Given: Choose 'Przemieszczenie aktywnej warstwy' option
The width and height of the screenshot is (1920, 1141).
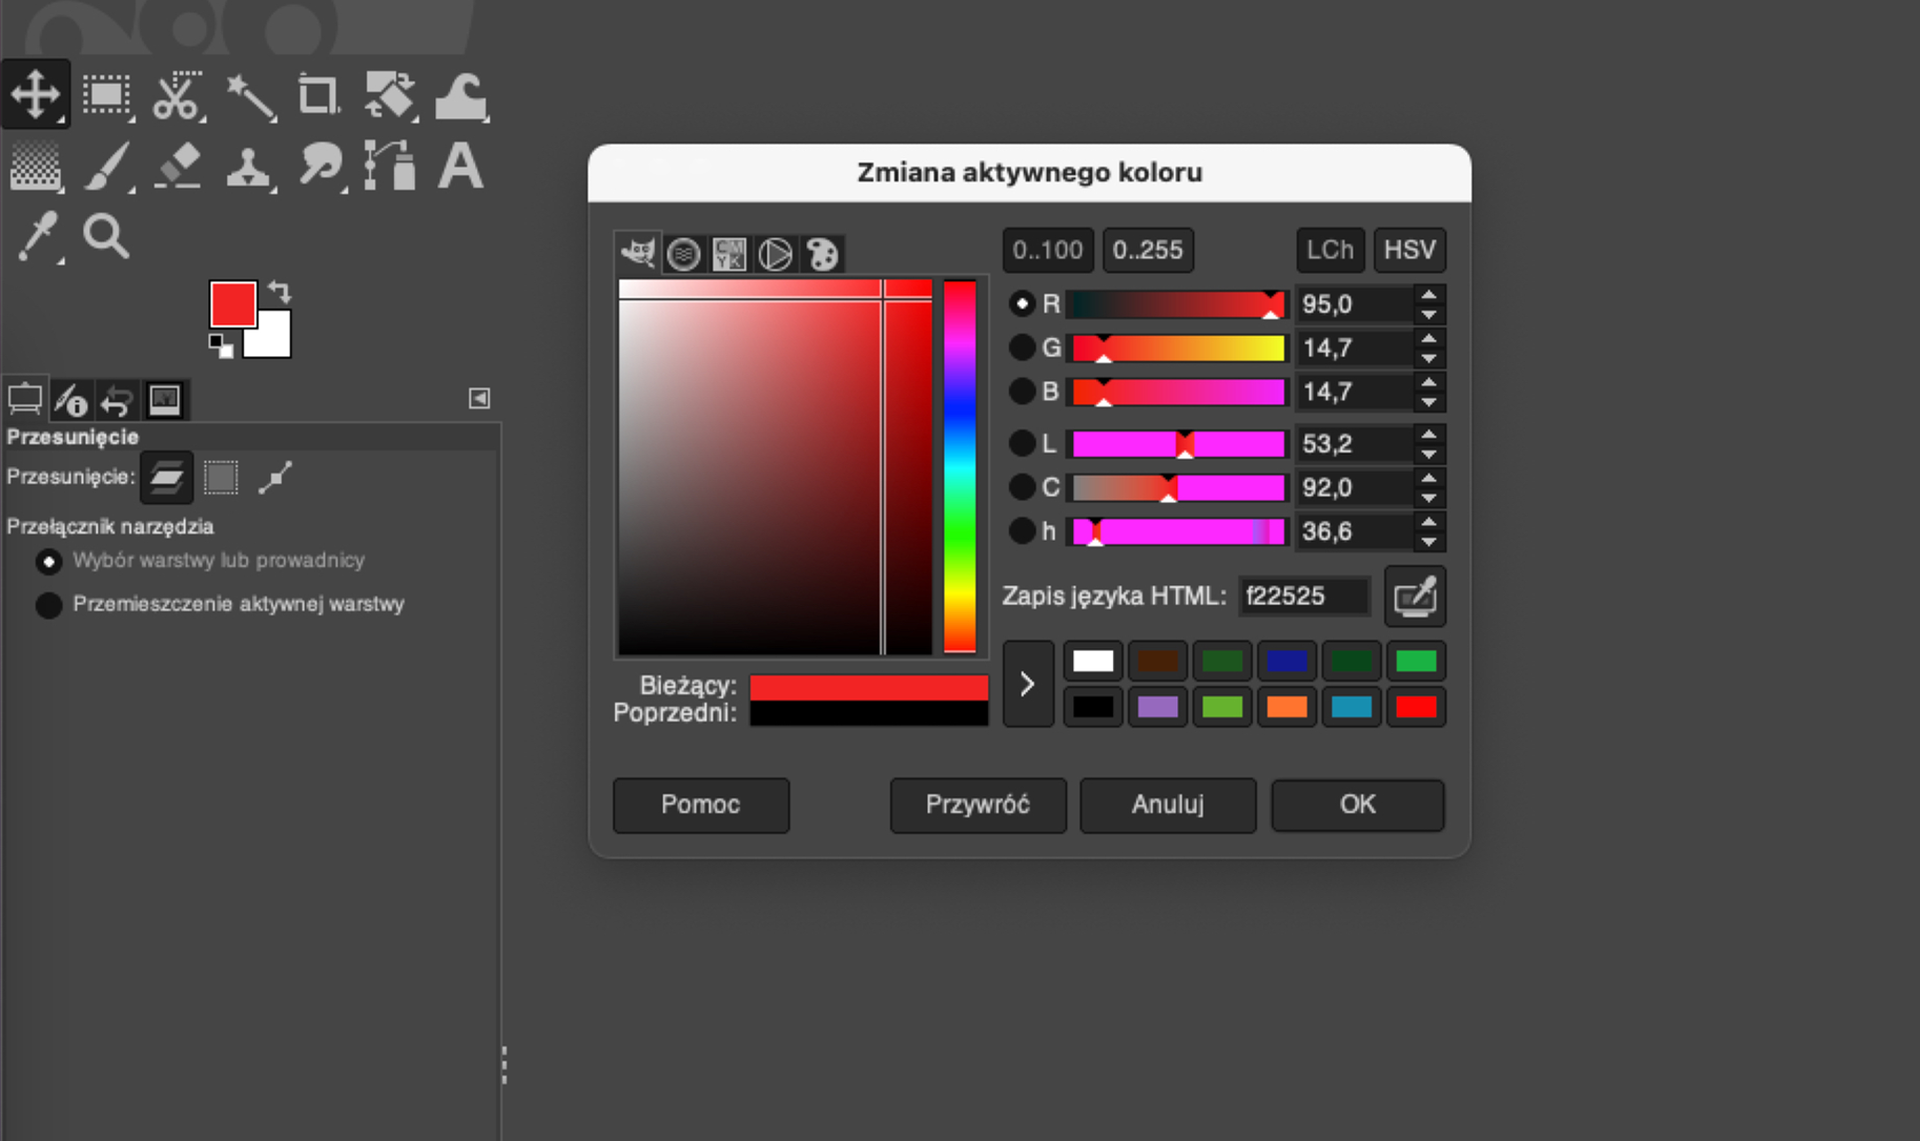Looking at the screenshot, I should (220, 604).
